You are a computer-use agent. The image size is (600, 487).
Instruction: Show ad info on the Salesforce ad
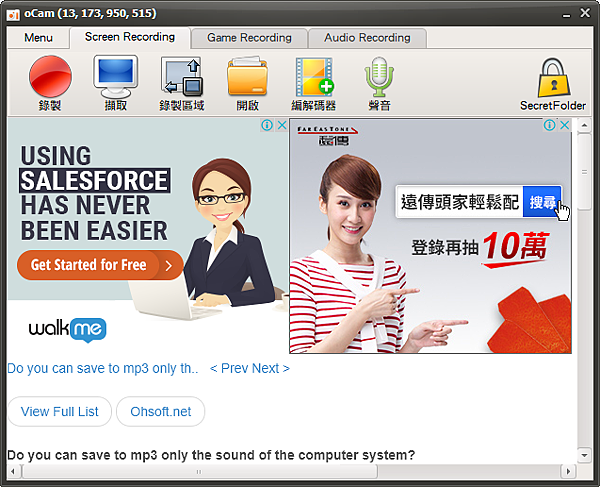pos(267,125)
